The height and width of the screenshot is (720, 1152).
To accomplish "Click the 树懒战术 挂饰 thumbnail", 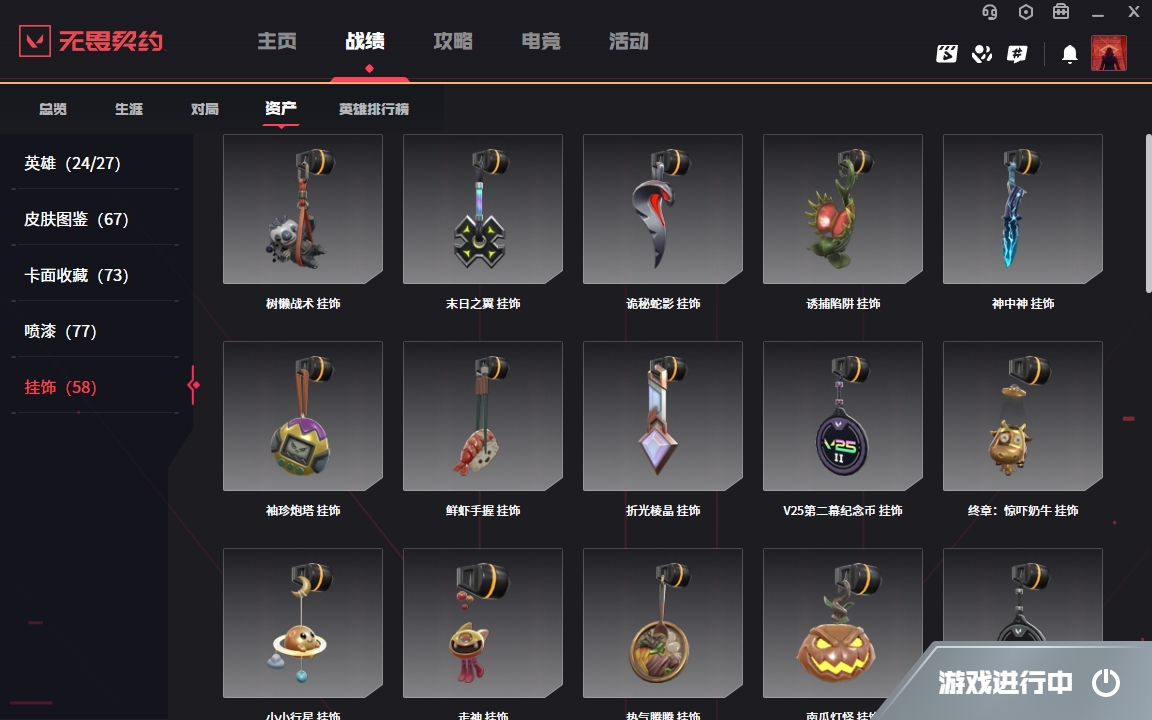I will 303,209.
